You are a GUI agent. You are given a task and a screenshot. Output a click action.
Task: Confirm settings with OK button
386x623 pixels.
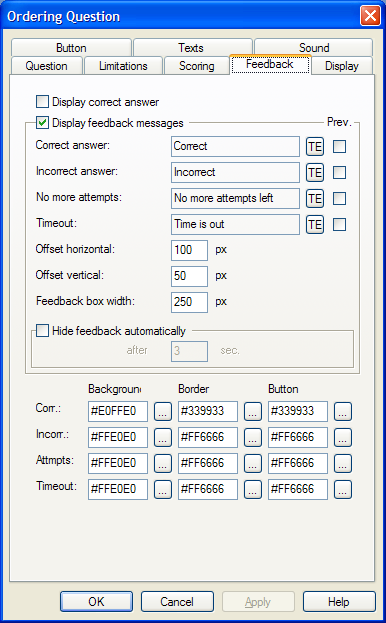pyautogui.click(x=96, y=602)
